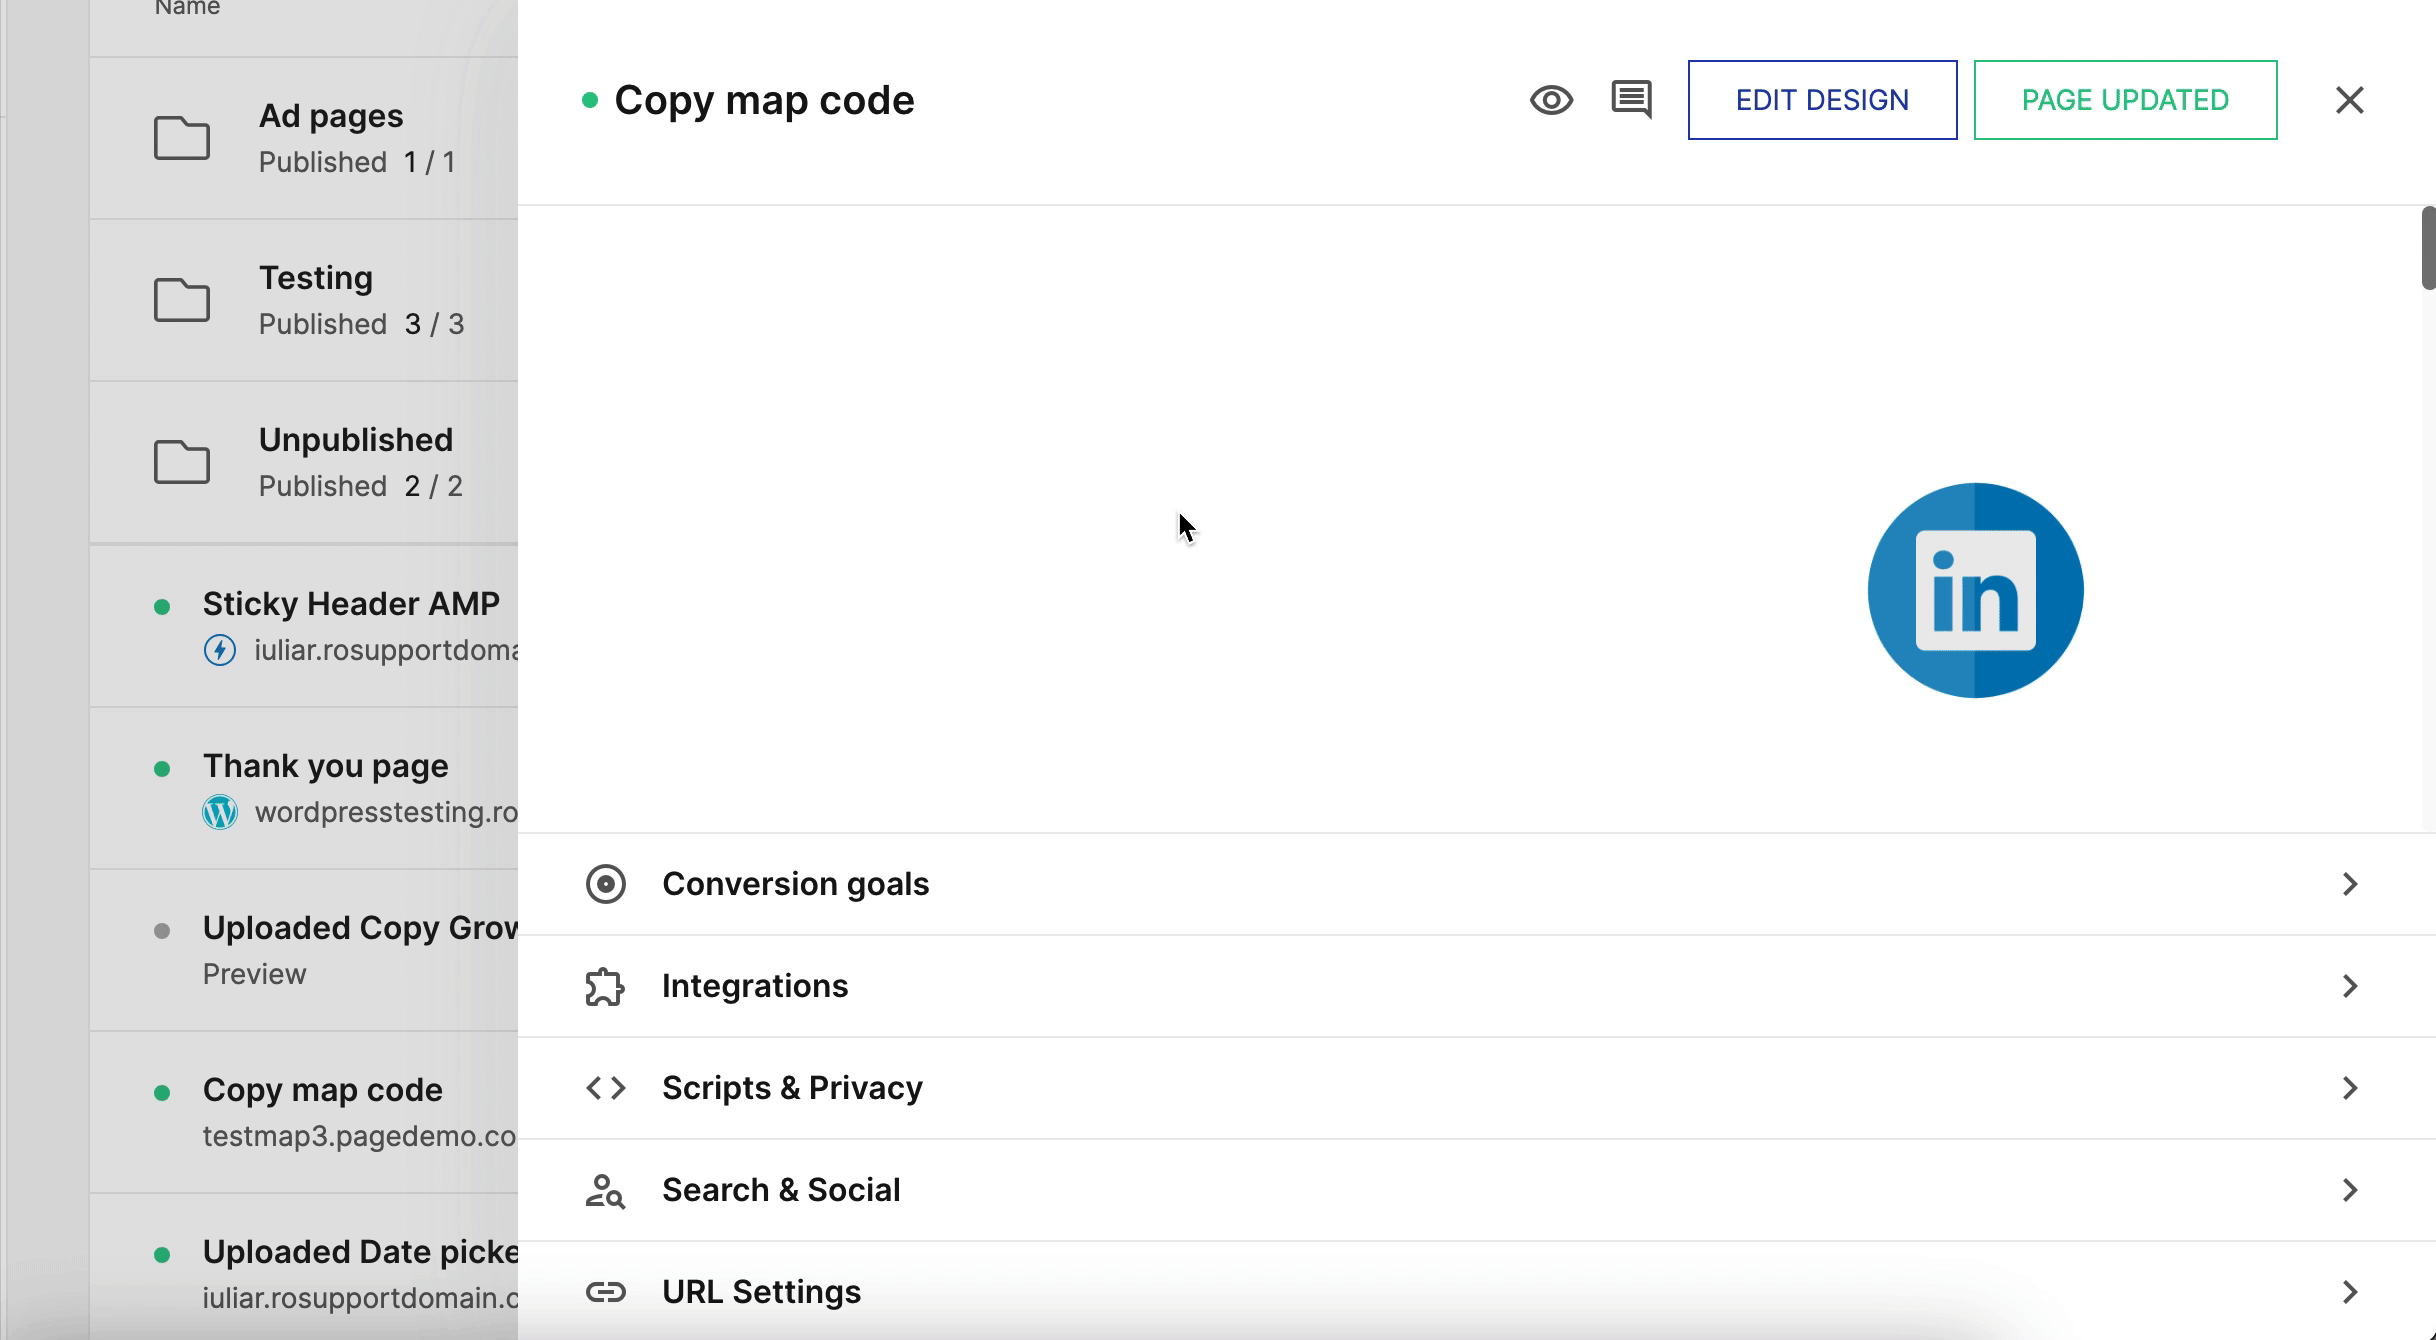Screen dimensions: 2436x1340
Task: Click the Conversion goals target icon
Action: point(605,884)
